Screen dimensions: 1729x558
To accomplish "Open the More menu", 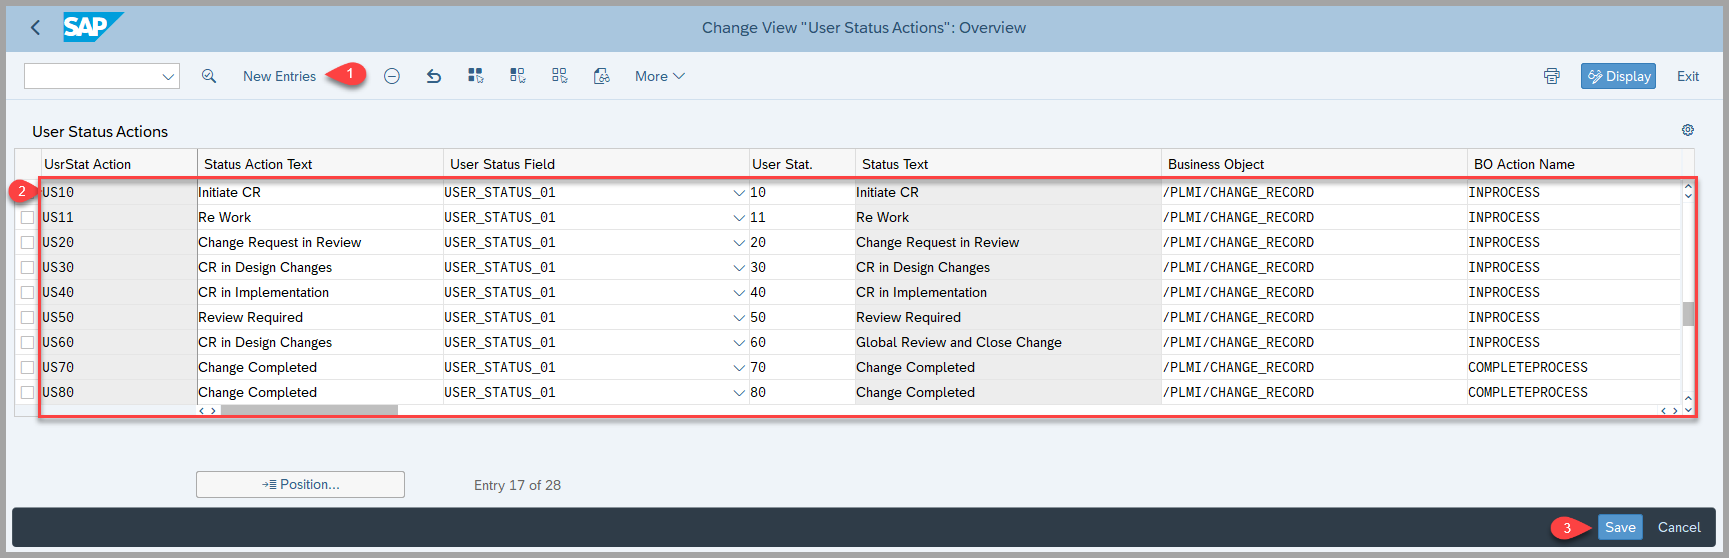I will pos(659,76).
